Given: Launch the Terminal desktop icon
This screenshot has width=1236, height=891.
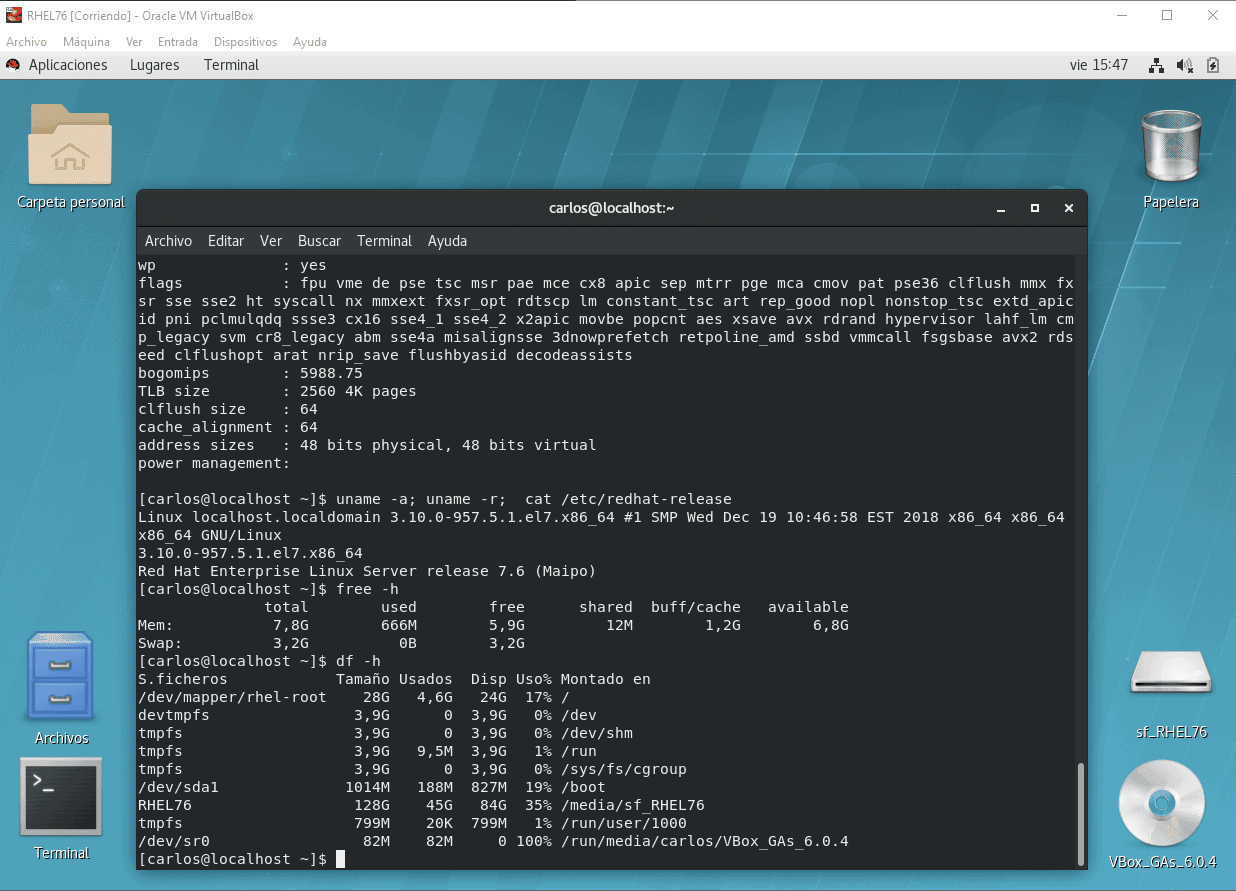Looking at the screenshot, I should (x=61, y=797).
